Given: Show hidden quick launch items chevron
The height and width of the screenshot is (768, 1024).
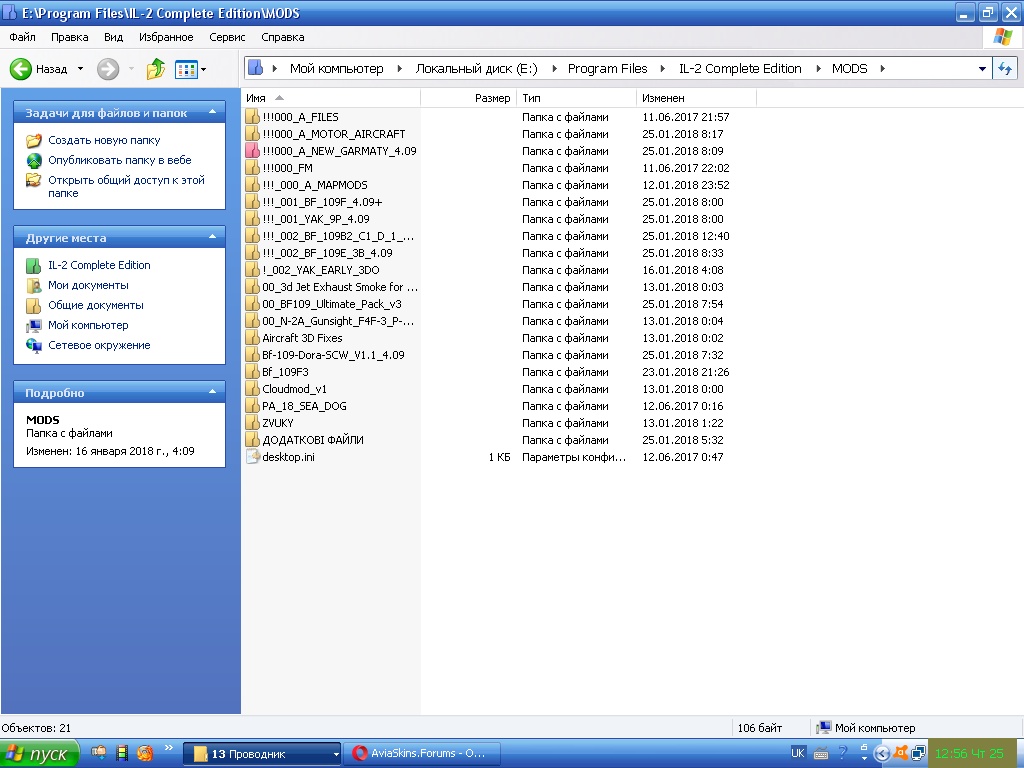Looking at the screenshot, I should 168,748.
